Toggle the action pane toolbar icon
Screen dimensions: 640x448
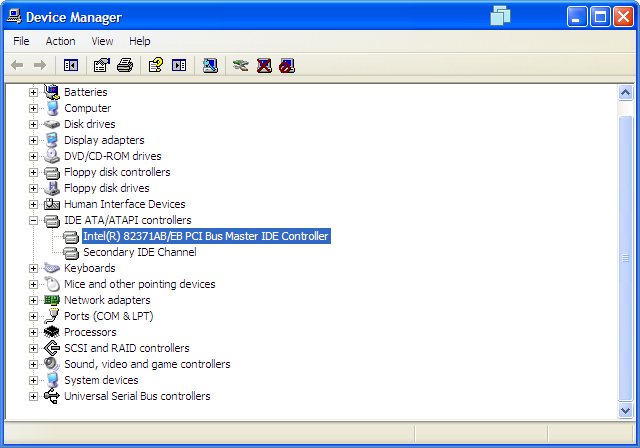[179, 65]
